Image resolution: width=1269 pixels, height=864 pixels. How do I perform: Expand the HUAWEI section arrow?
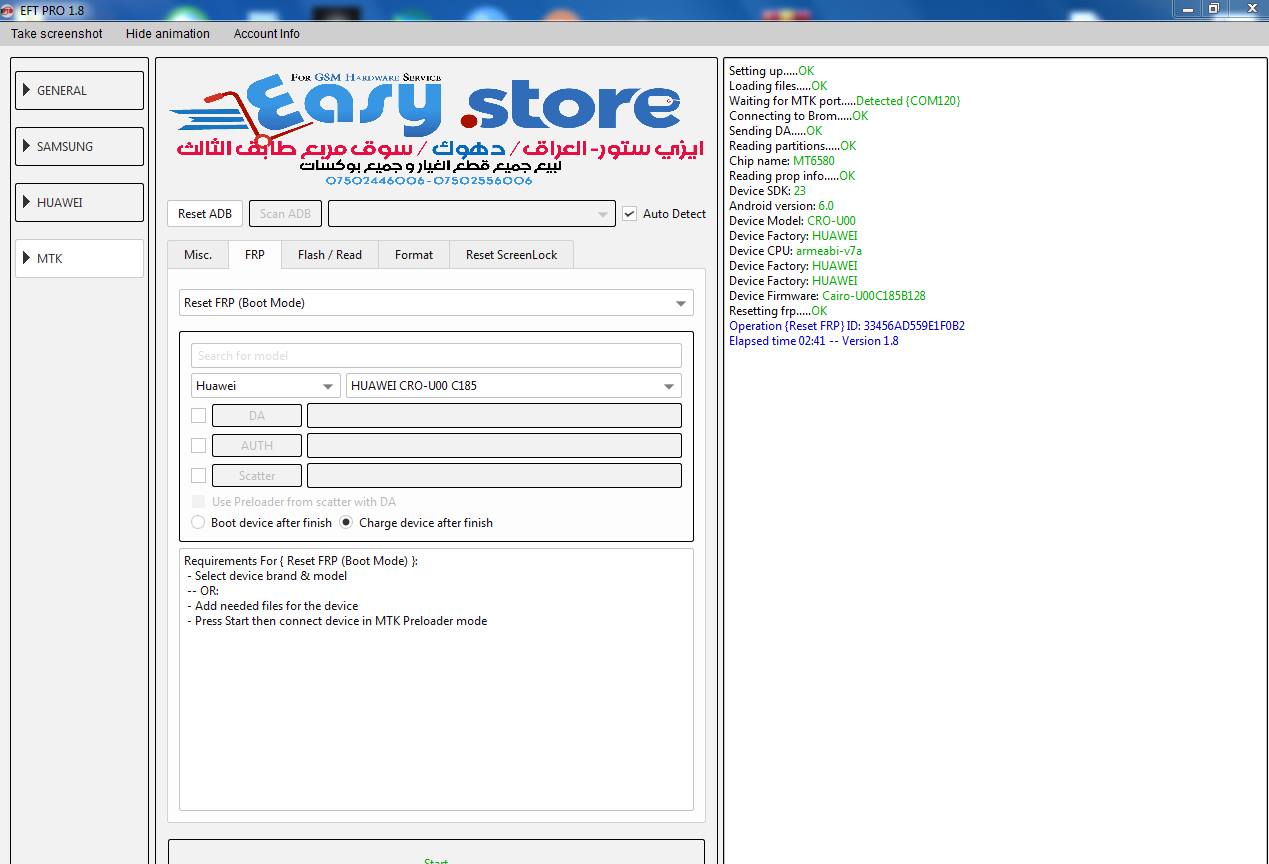click(26, 202)
